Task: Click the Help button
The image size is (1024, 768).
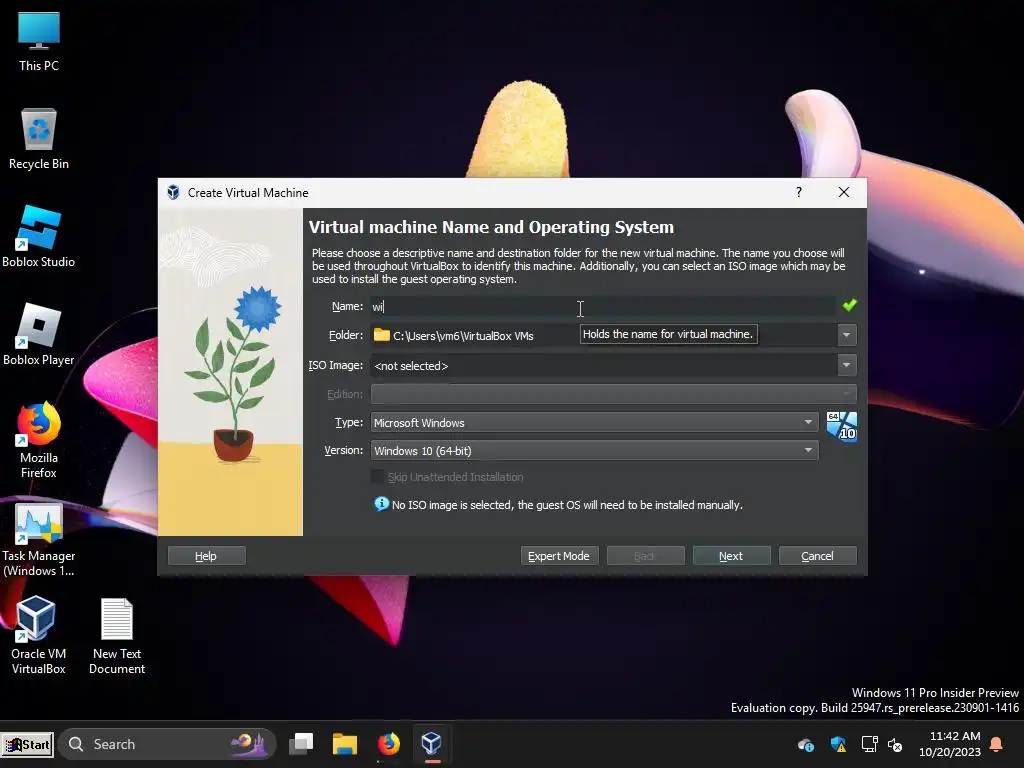Action: click(x=206, y=556)
